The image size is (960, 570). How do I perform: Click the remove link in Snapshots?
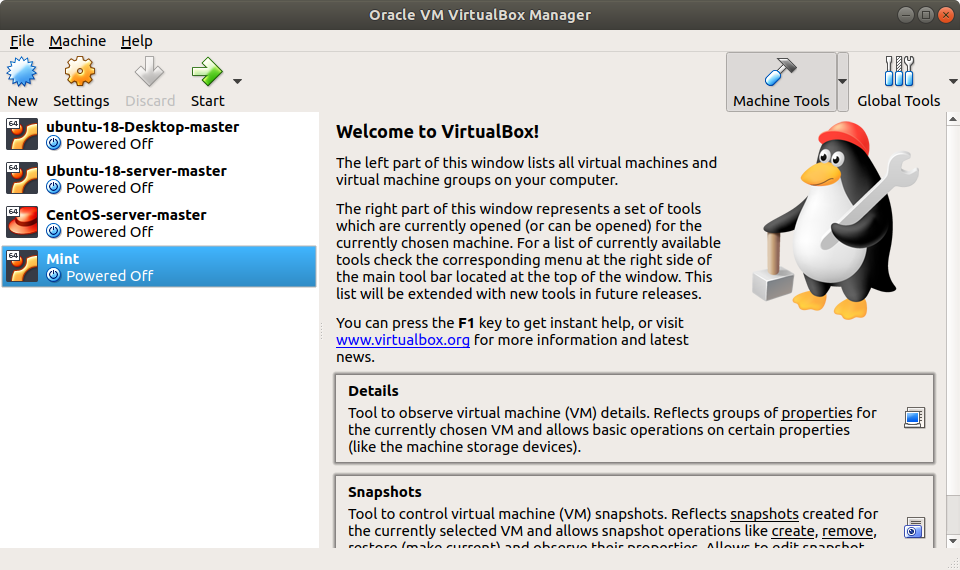tap(847, 531)
